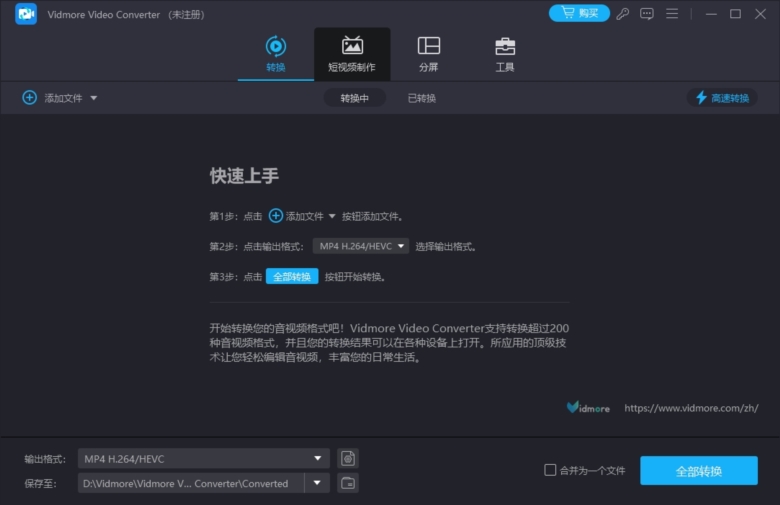Click the 分屏 layout icon

point(428,45)
